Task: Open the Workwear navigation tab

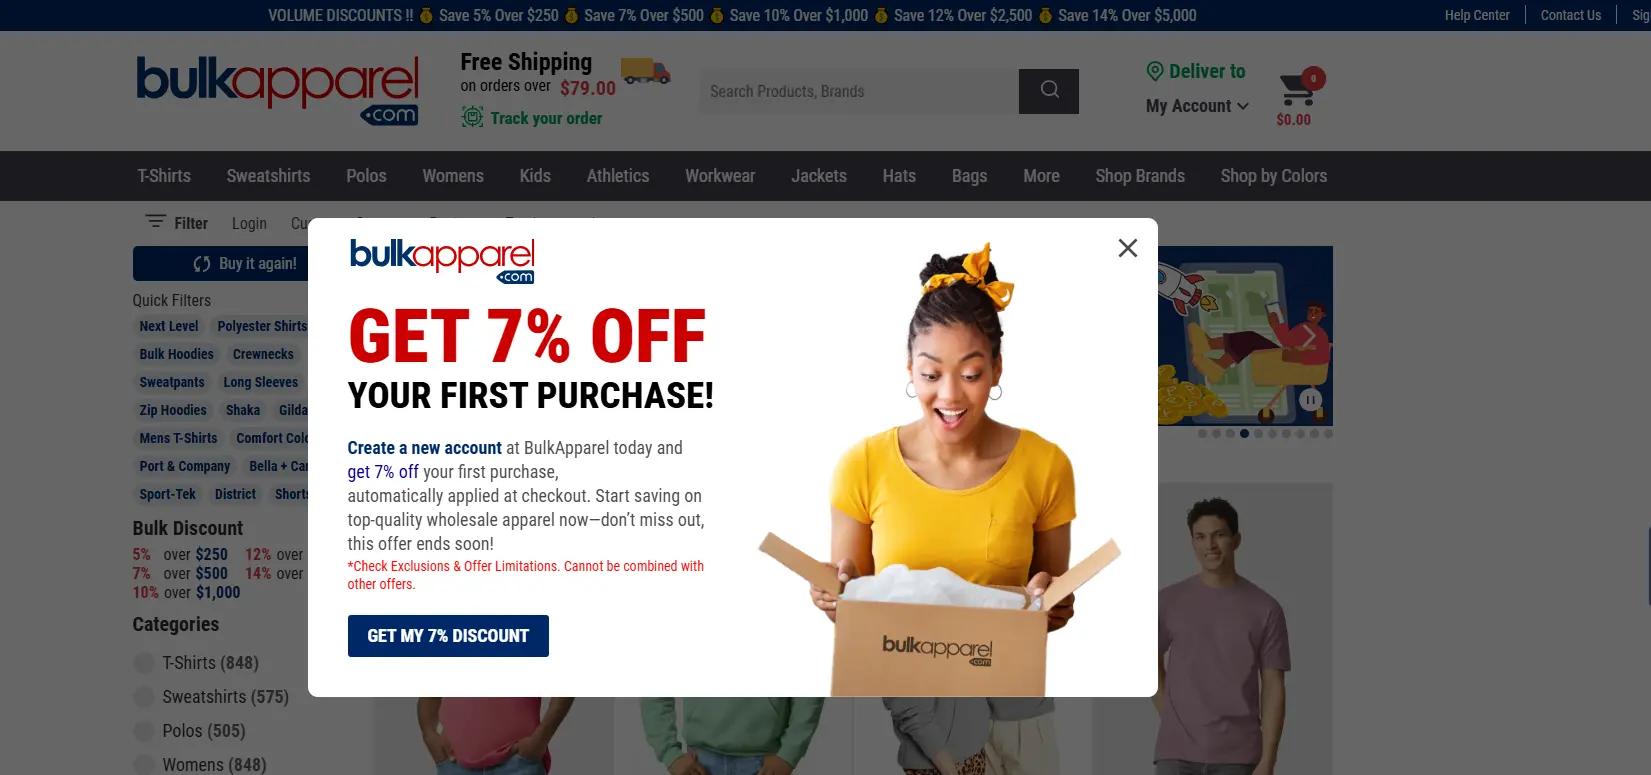Action: (720, 176)
